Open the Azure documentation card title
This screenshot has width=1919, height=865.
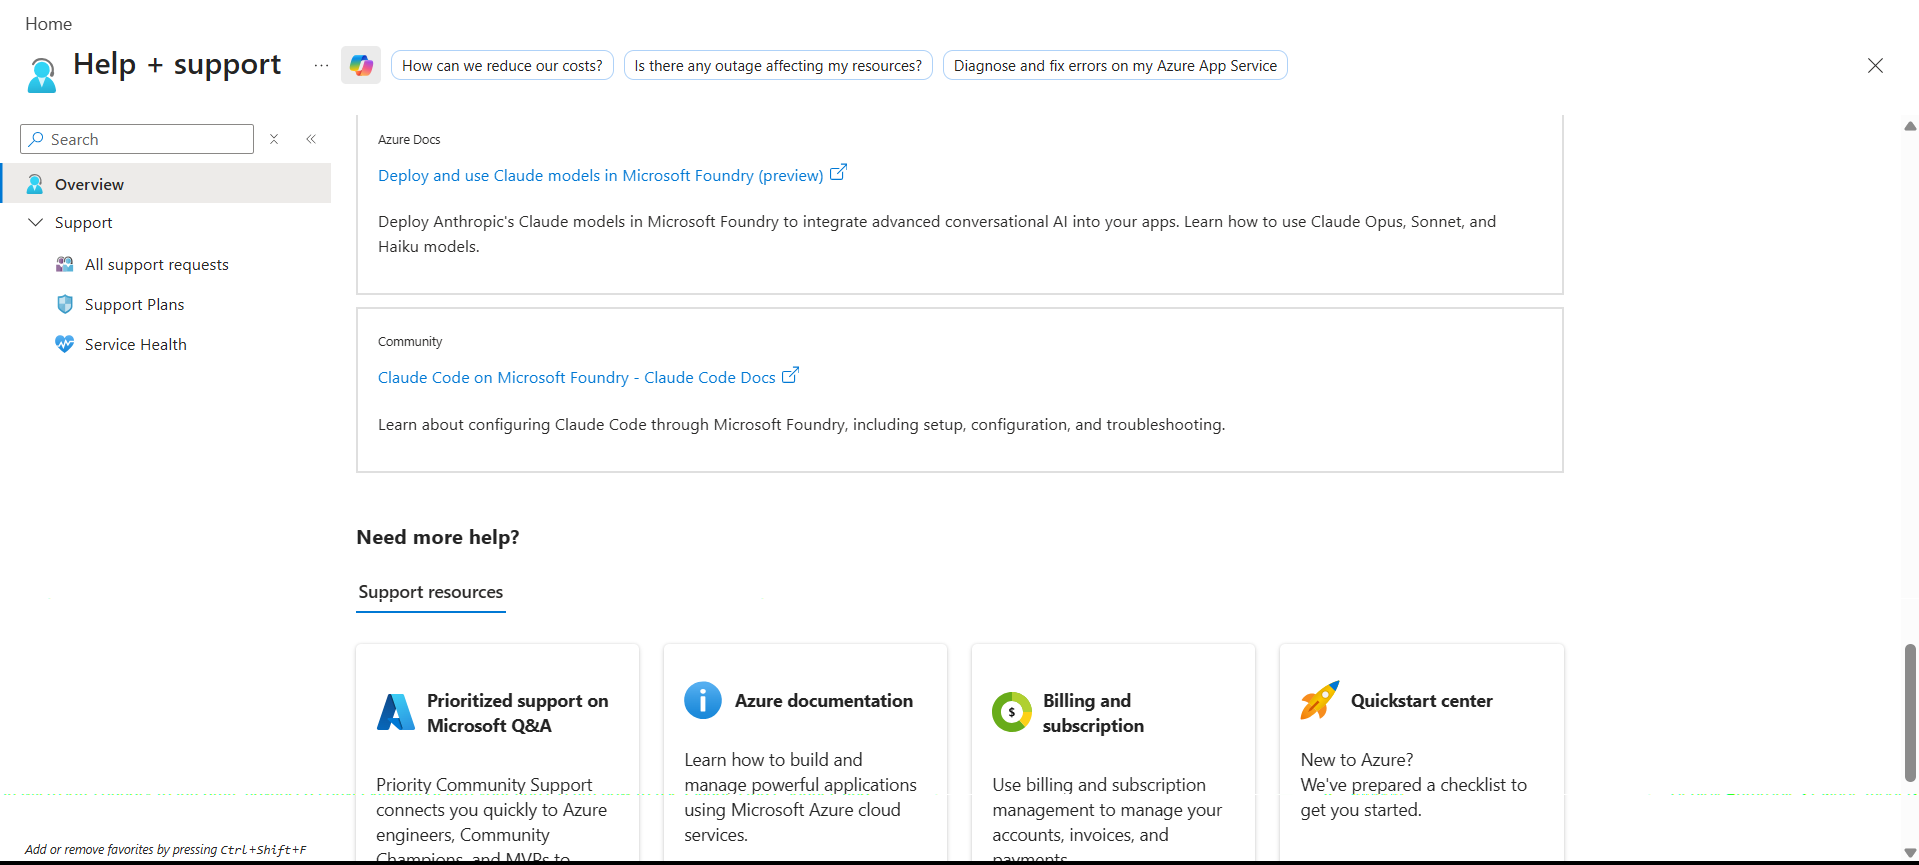click(824, 700)
